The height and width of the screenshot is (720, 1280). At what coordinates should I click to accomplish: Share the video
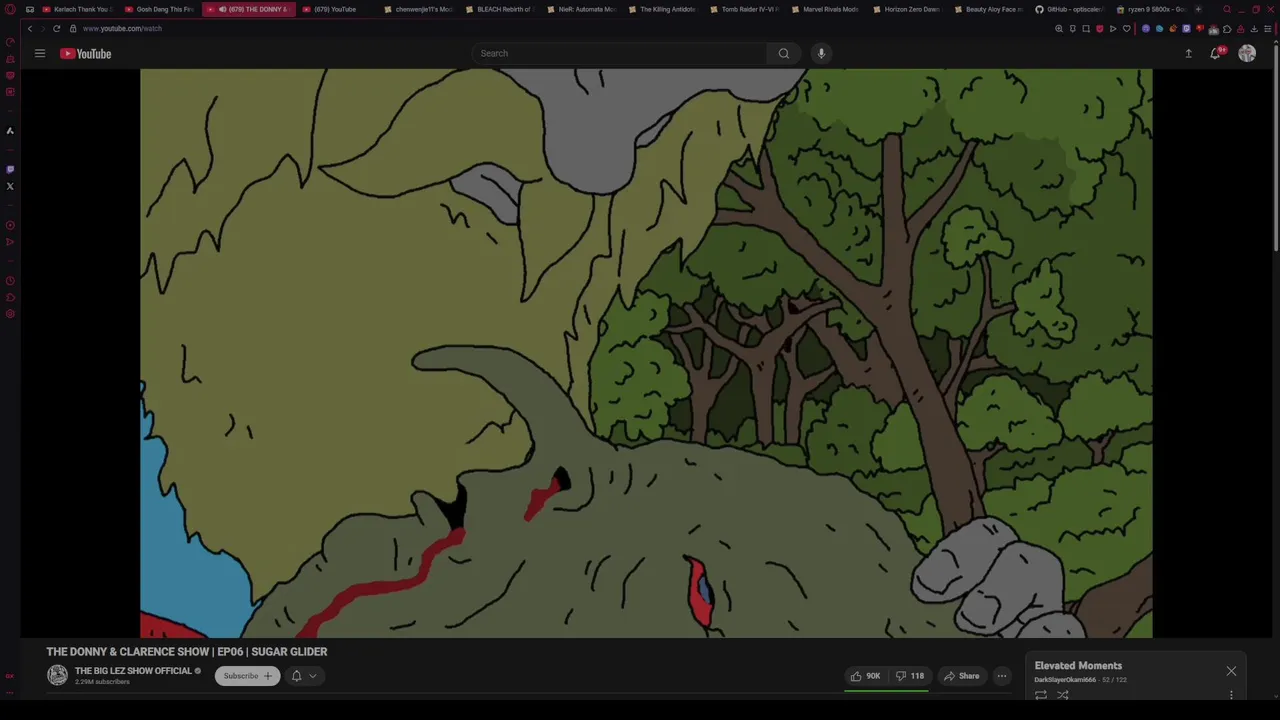coord(961,676)
